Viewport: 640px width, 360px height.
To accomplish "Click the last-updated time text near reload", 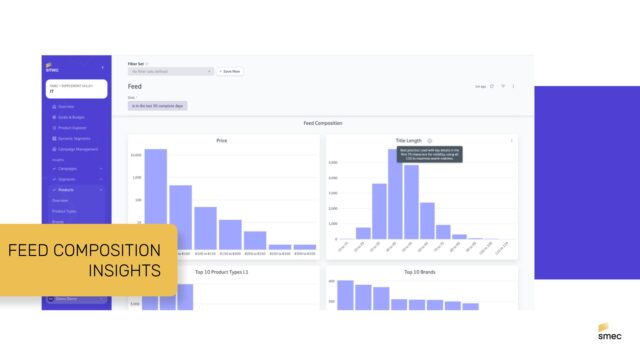I will pos(480,87).
